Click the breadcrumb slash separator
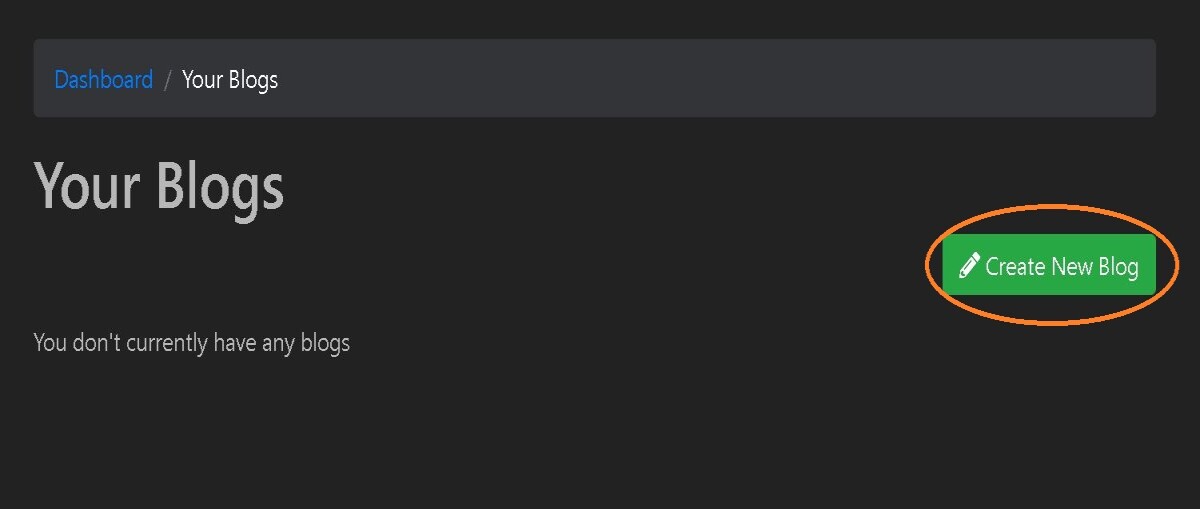1200x509 pixels. pyautogui.click(x=168, y=80)
